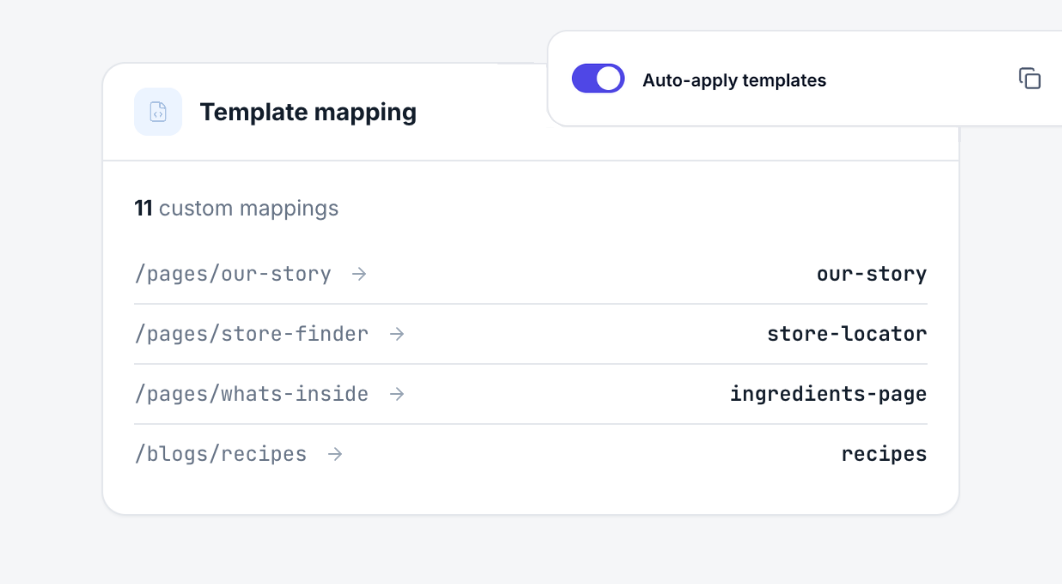The image size is (1062, 584).
Task: Click the copy icon beside Auto-apply templates
Action: click(1029, 79)
